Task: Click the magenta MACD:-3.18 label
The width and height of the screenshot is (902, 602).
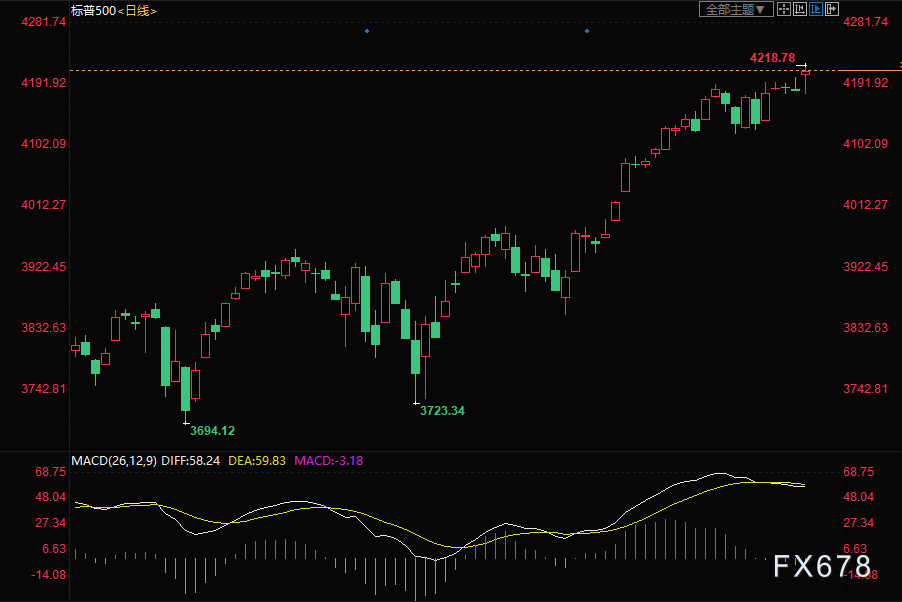Action: click(x=328, y=460)
